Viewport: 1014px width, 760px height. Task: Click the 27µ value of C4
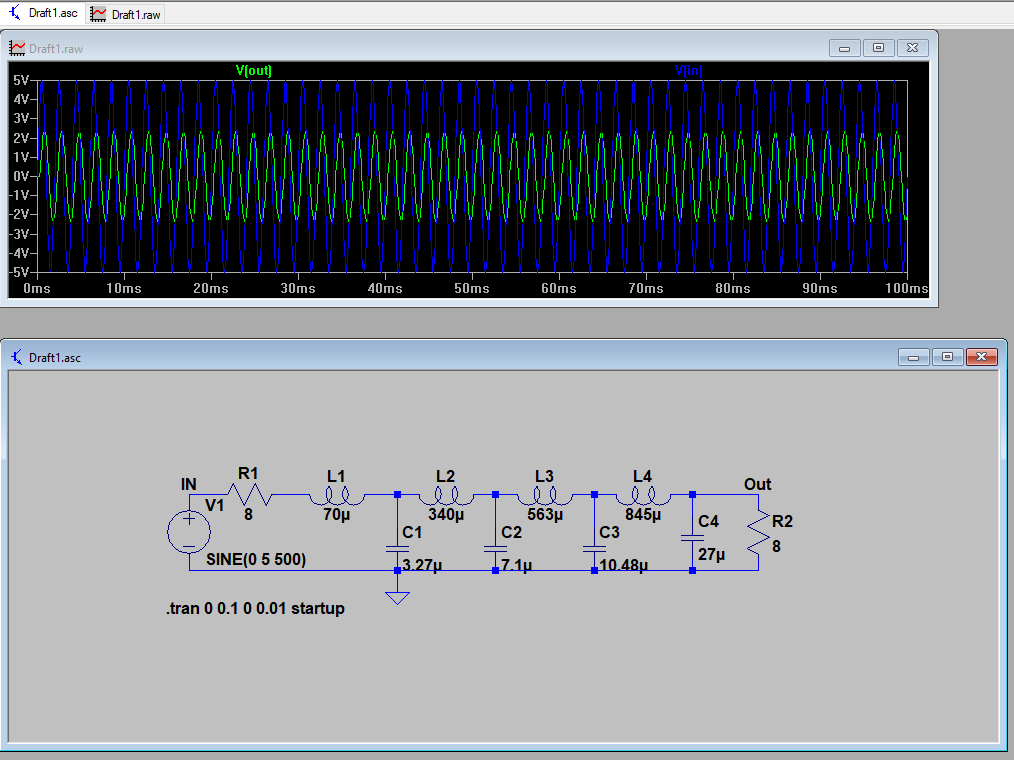click(x=711, y=554)
